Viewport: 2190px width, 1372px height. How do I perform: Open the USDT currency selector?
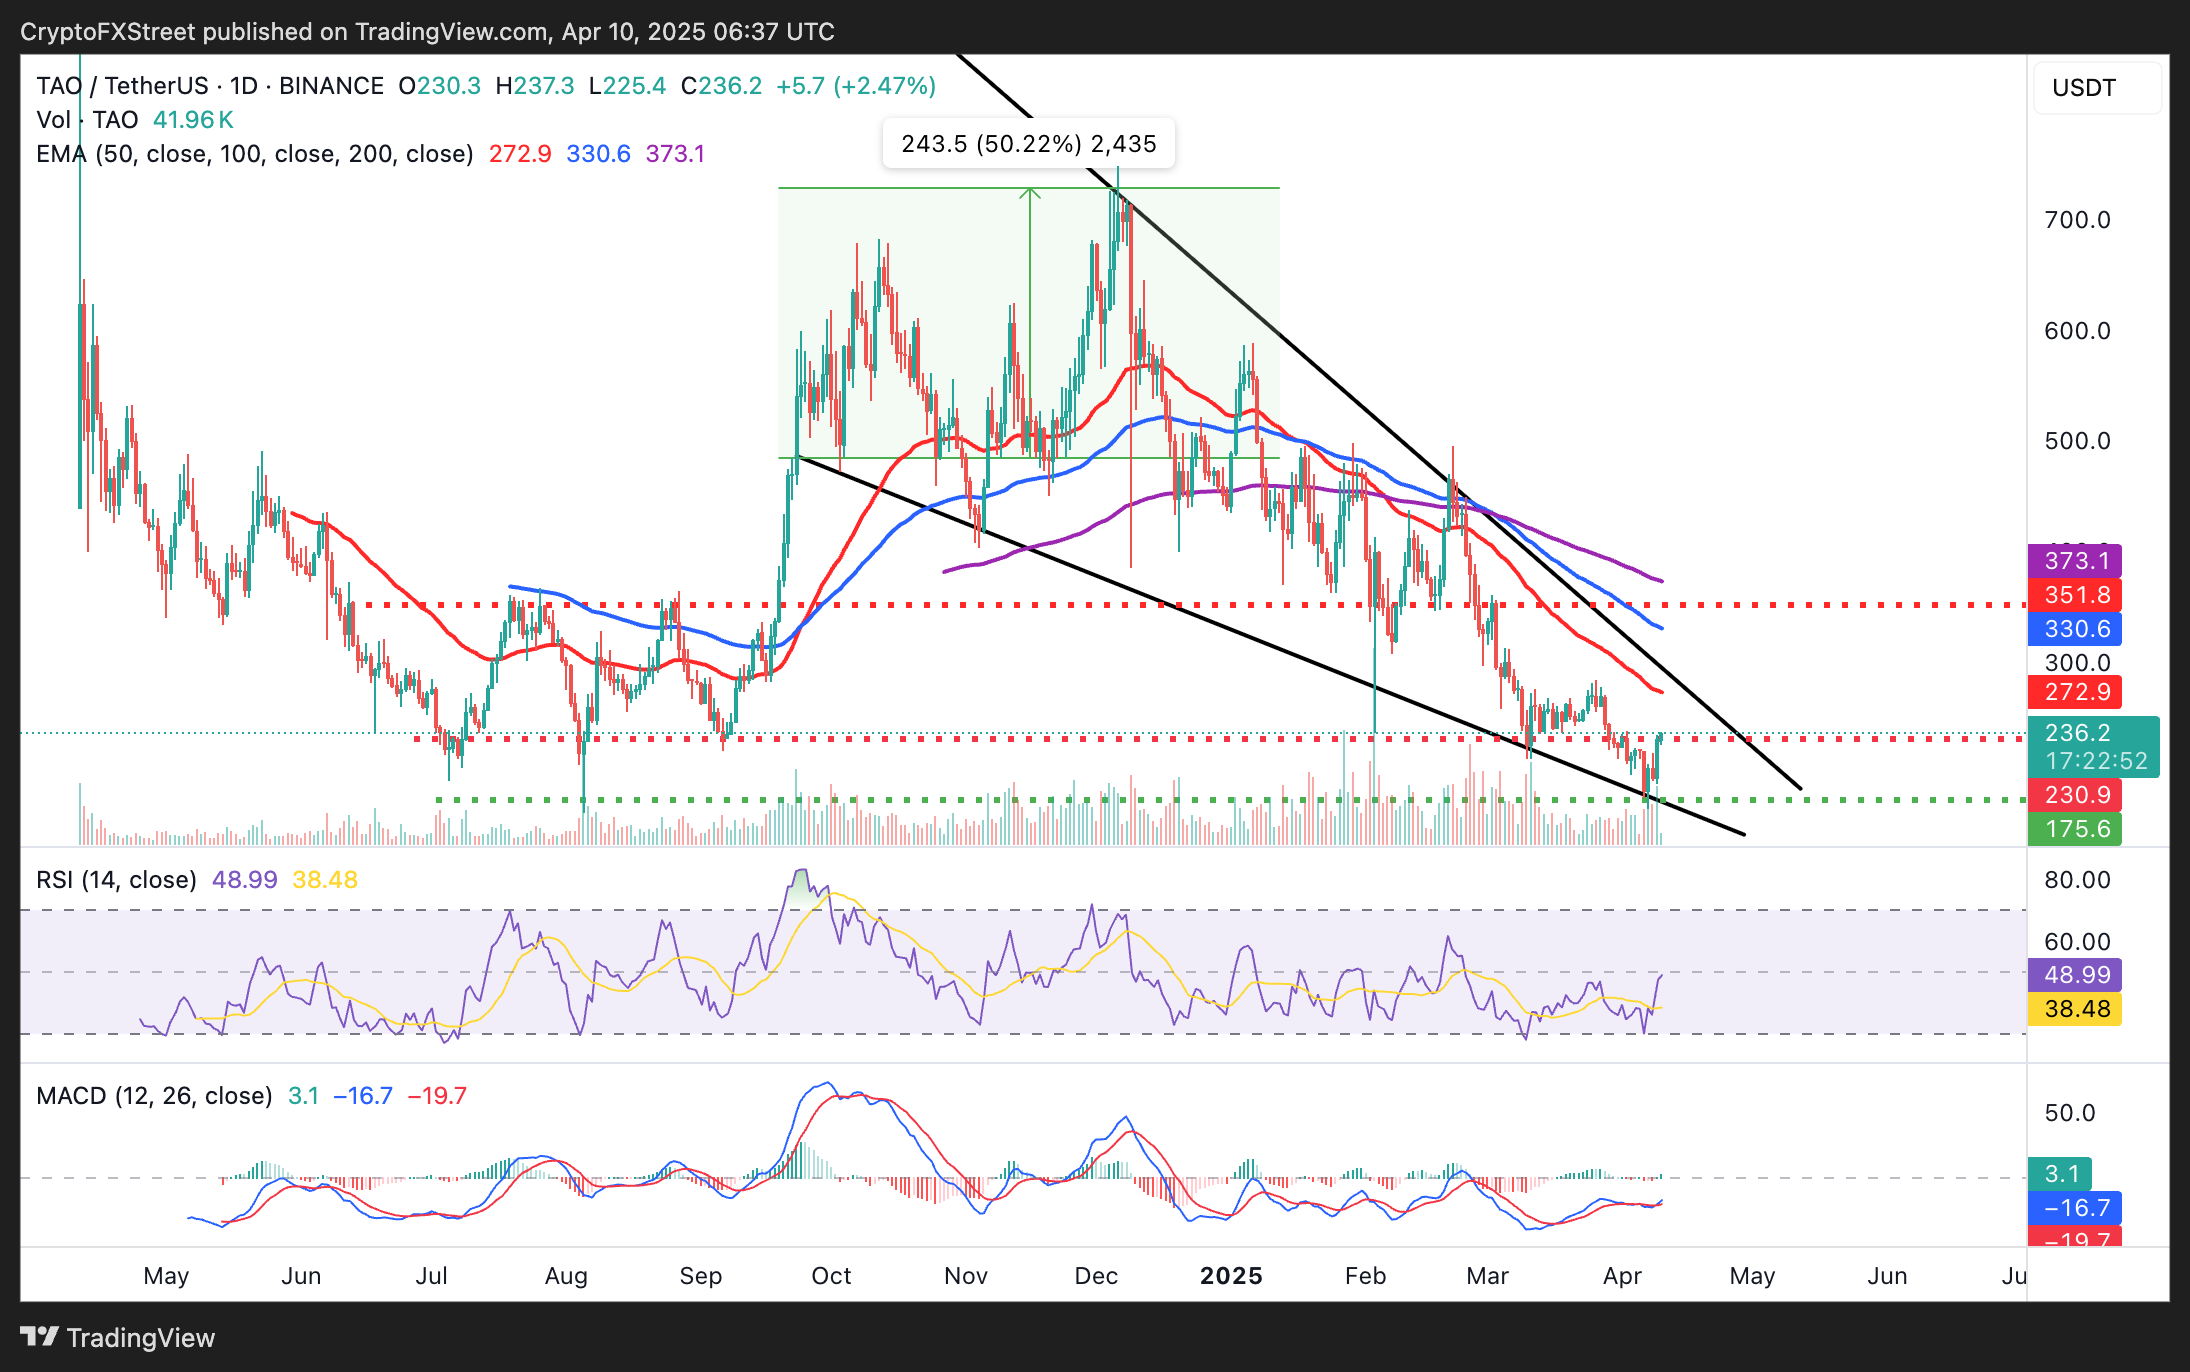(x=2097, y=88)
